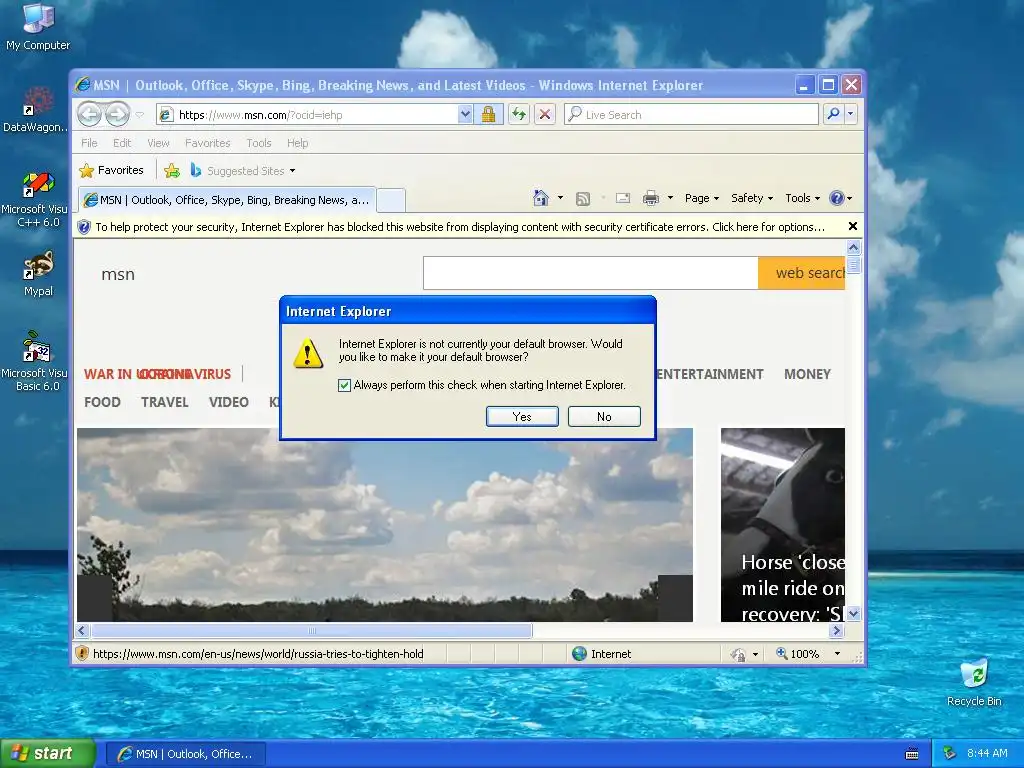Click the security shield in status bar
This screenshot has height=768, width=1024.
(x=82, y=653)
